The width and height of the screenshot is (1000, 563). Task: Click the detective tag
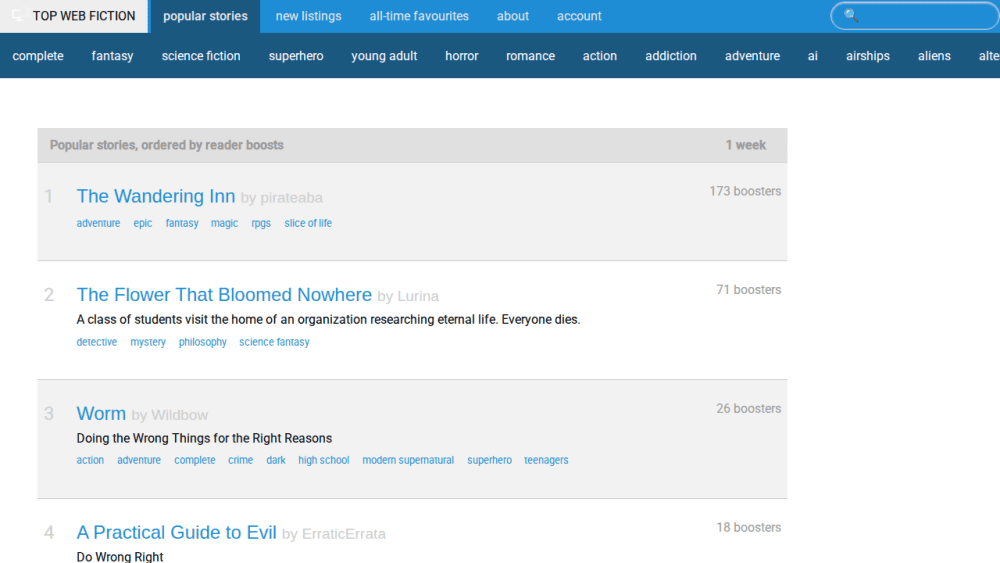pos(97,342)
